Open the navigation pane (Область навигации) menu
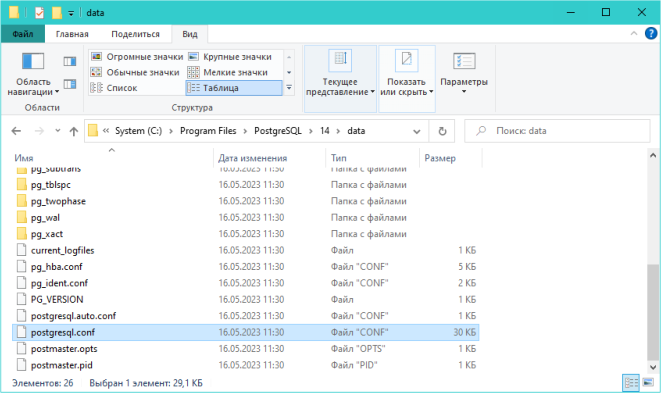Image resolution: width=661 pixels, height=393 pixels. 33,74
